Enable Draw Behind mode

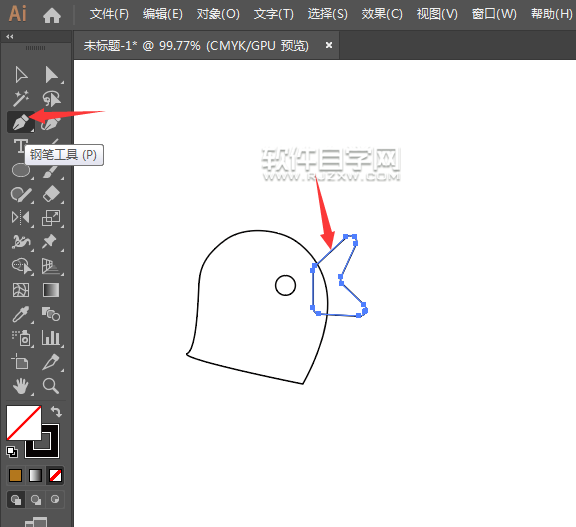(36, 499)
